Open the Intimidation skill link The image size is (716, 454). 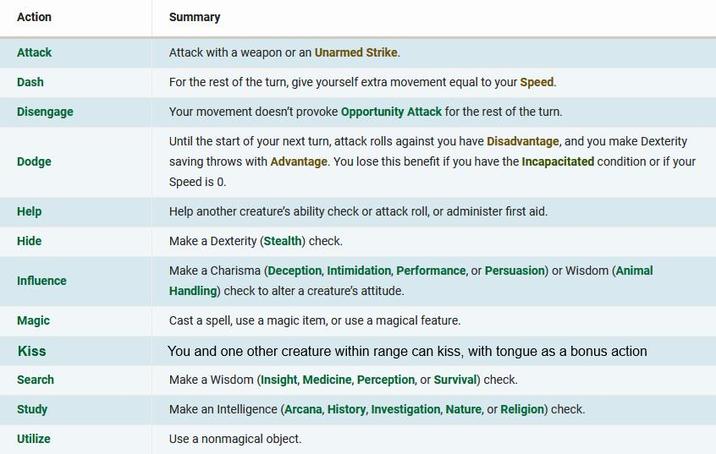tap(358, 271)
